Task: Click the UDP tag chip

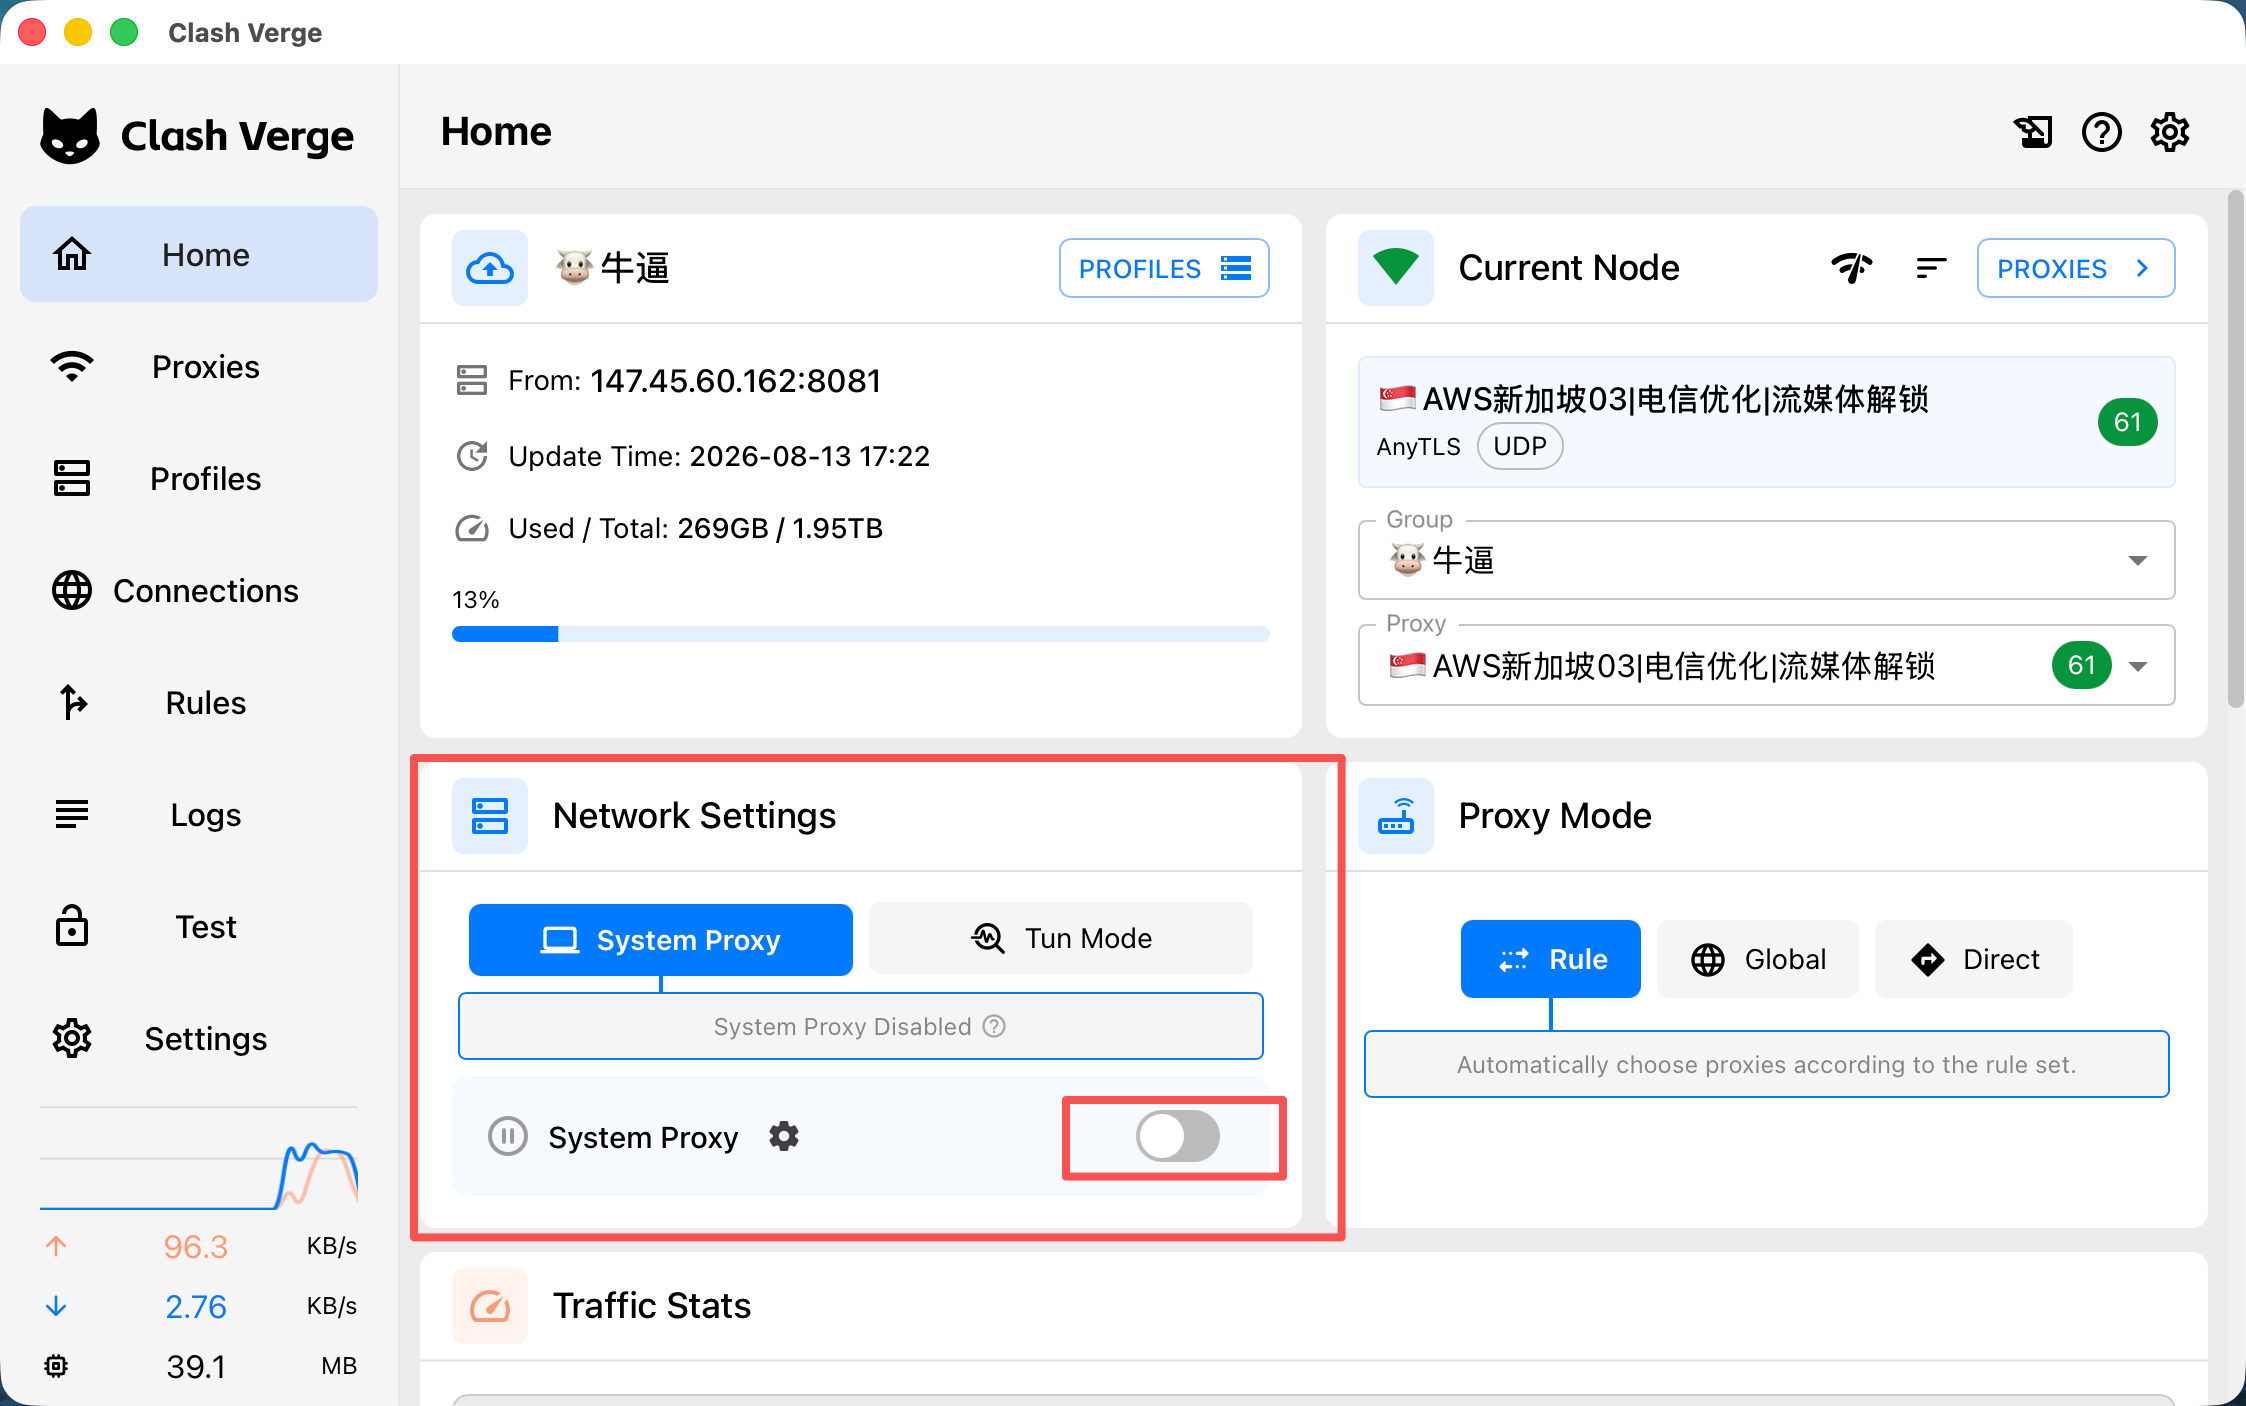Action: coord(1520,446)
